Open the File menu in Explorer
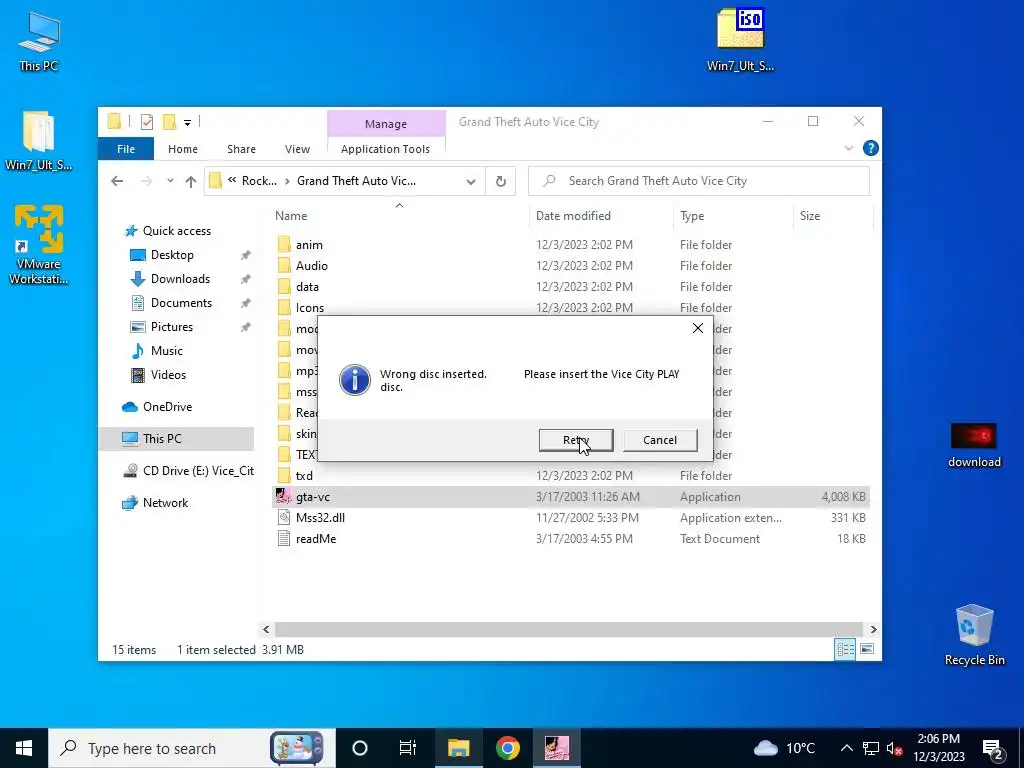The height and width of the screenshot is (768, 1024). (x=126, y=149)
